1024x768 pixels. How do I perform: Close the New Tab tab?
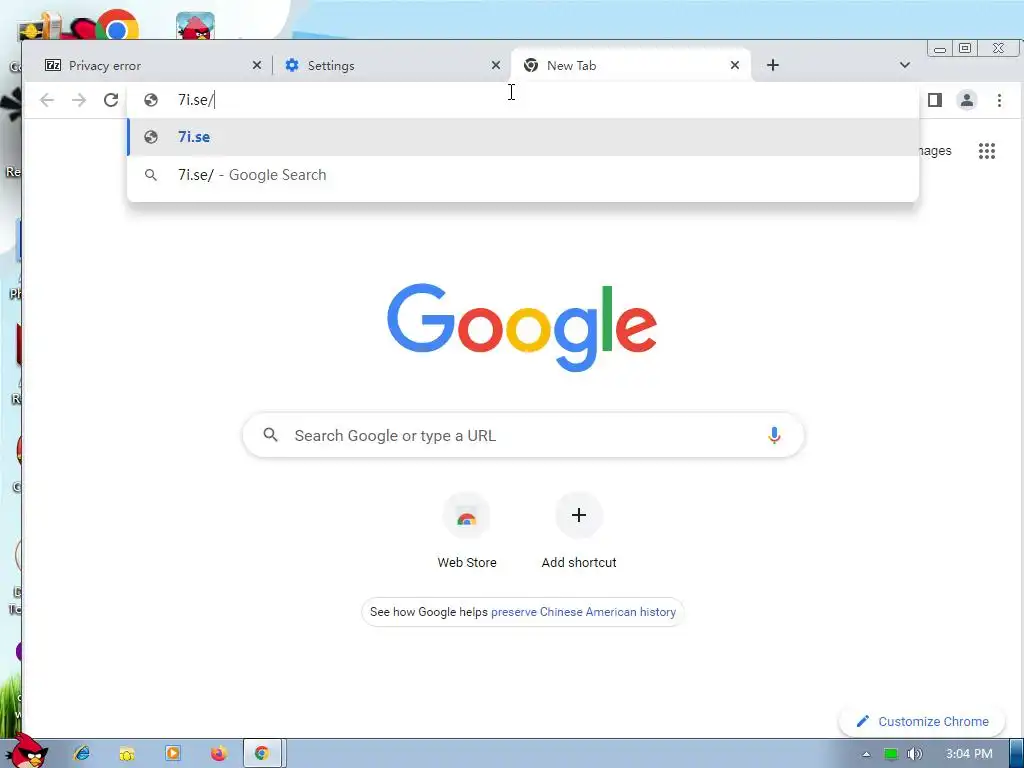click(735, 65)
